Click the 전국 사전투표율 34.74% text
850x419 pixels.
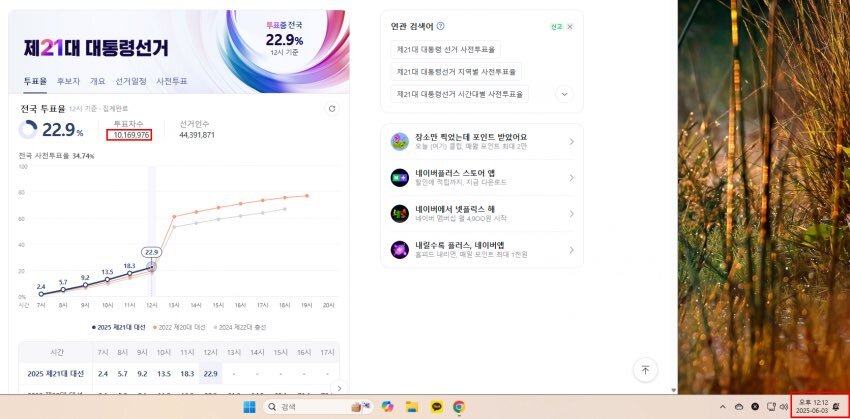[56, 156]
